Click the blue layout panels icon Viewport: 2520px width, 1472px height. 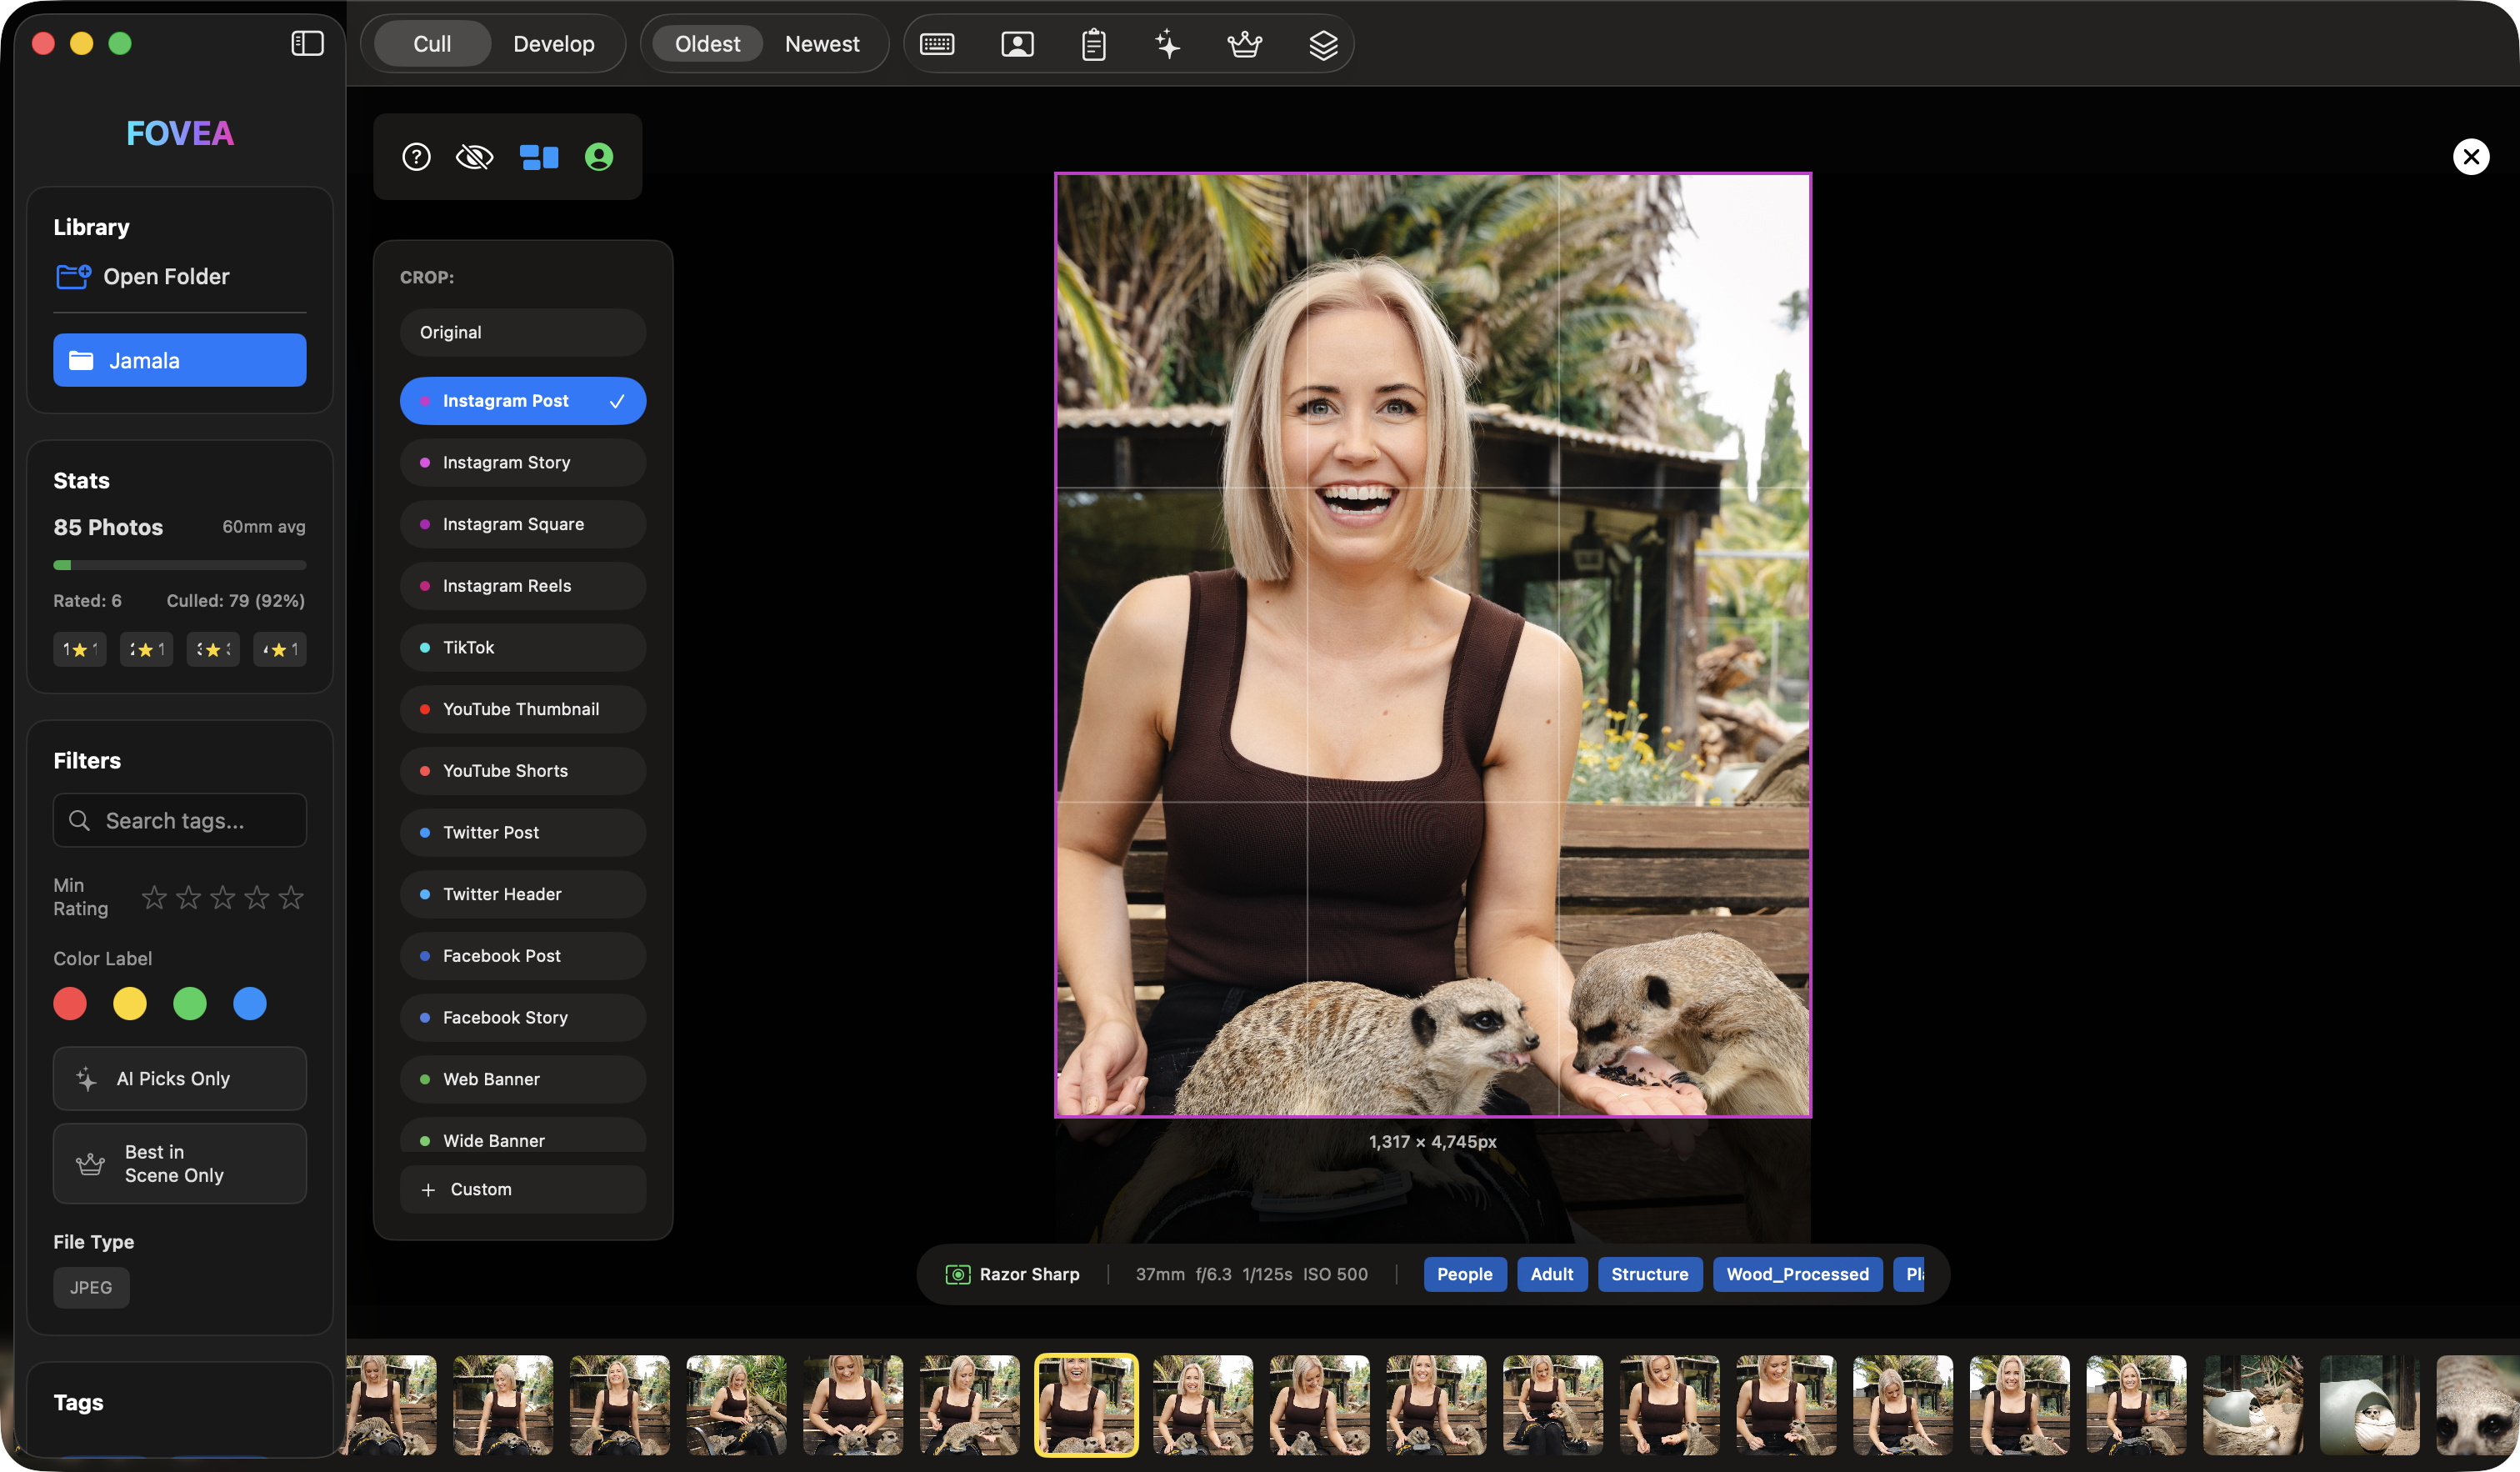[x=539, y=157]
